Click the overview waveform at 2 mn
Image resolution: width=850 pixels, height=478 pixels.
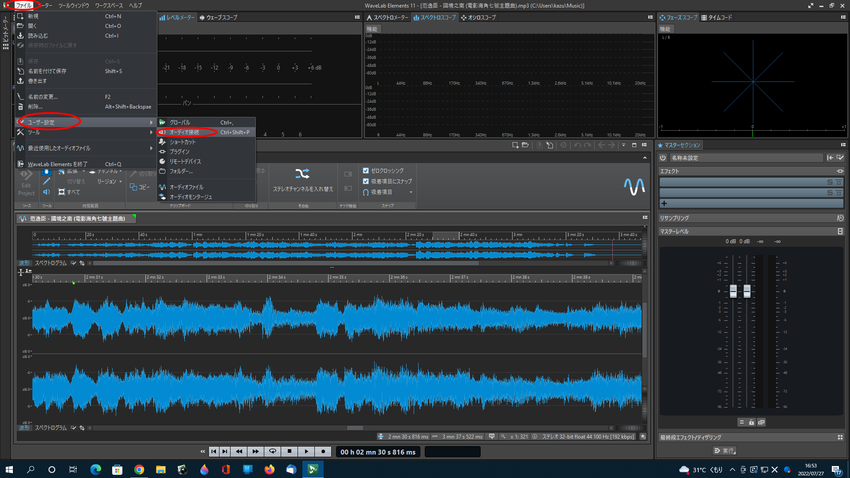pyautogui.click(x=353, y=252)
